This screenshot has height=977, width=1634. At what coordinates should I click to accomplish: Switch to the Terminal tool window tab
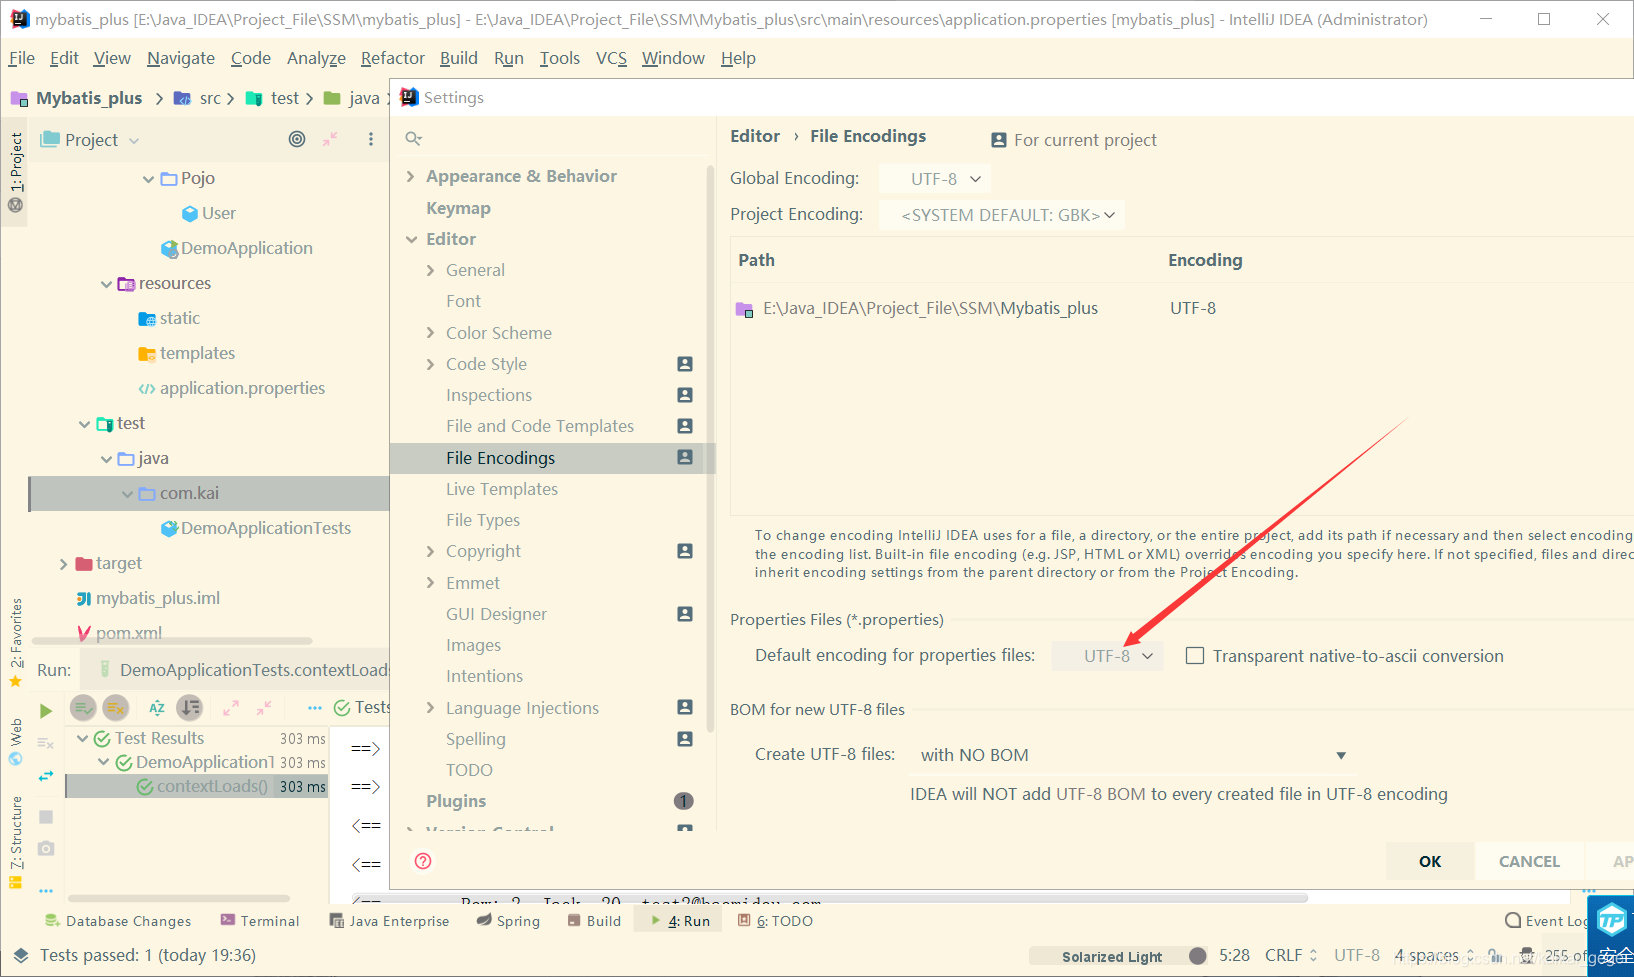pos(260,921)
